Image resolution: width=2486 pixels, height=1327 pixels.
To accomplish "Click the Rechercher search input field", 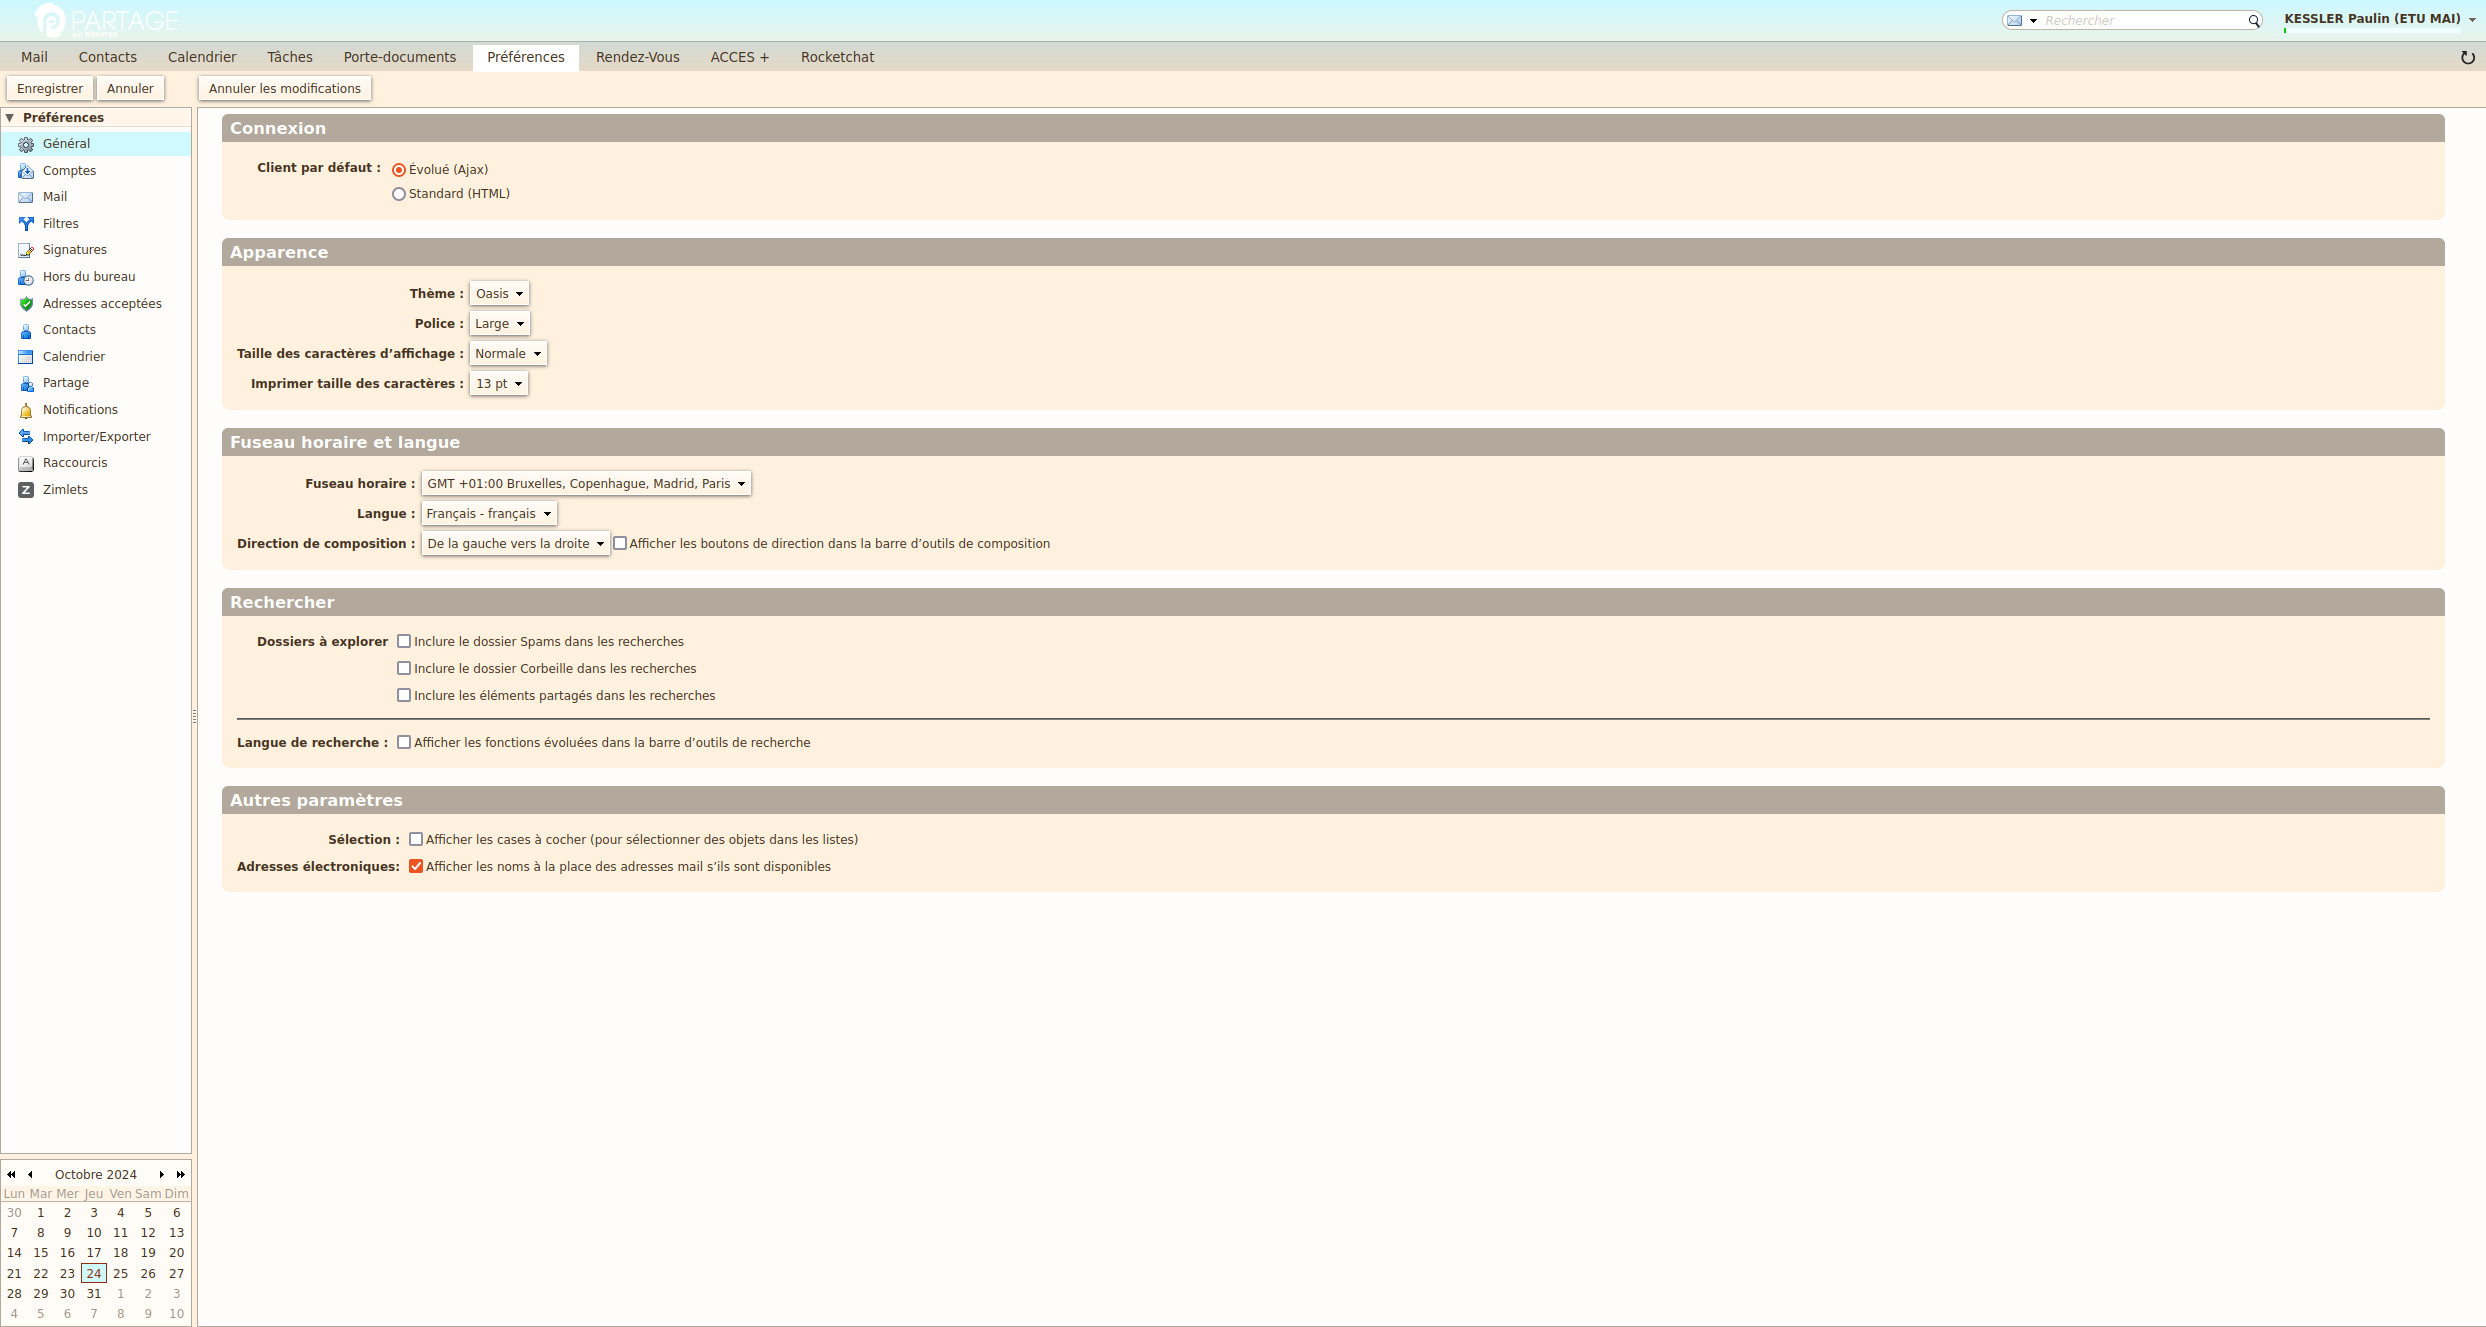I will tap(2140, 21).
